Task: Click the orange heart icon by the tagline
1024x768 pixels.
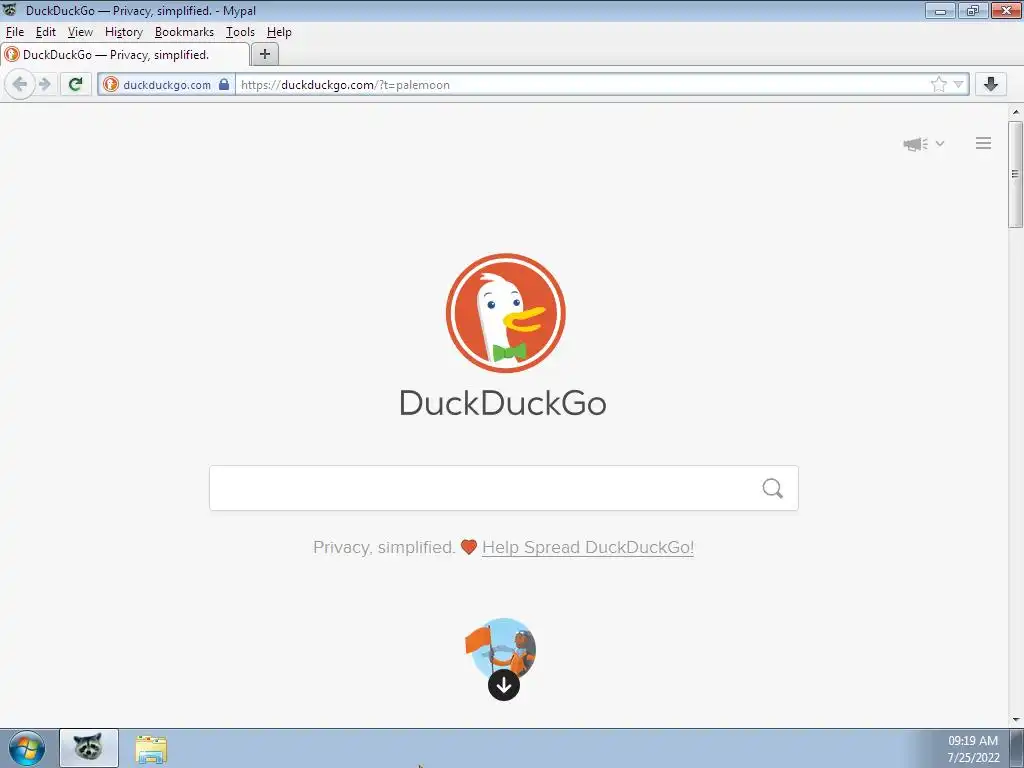Action: (x=469, y=547)
